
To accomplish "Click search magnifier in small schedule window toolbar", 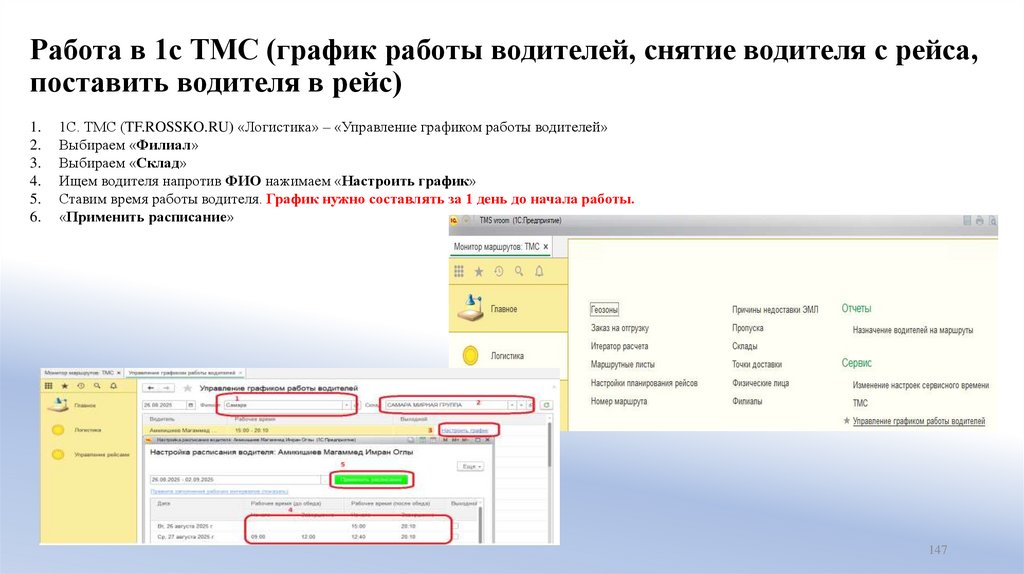I will pos(97,386).
